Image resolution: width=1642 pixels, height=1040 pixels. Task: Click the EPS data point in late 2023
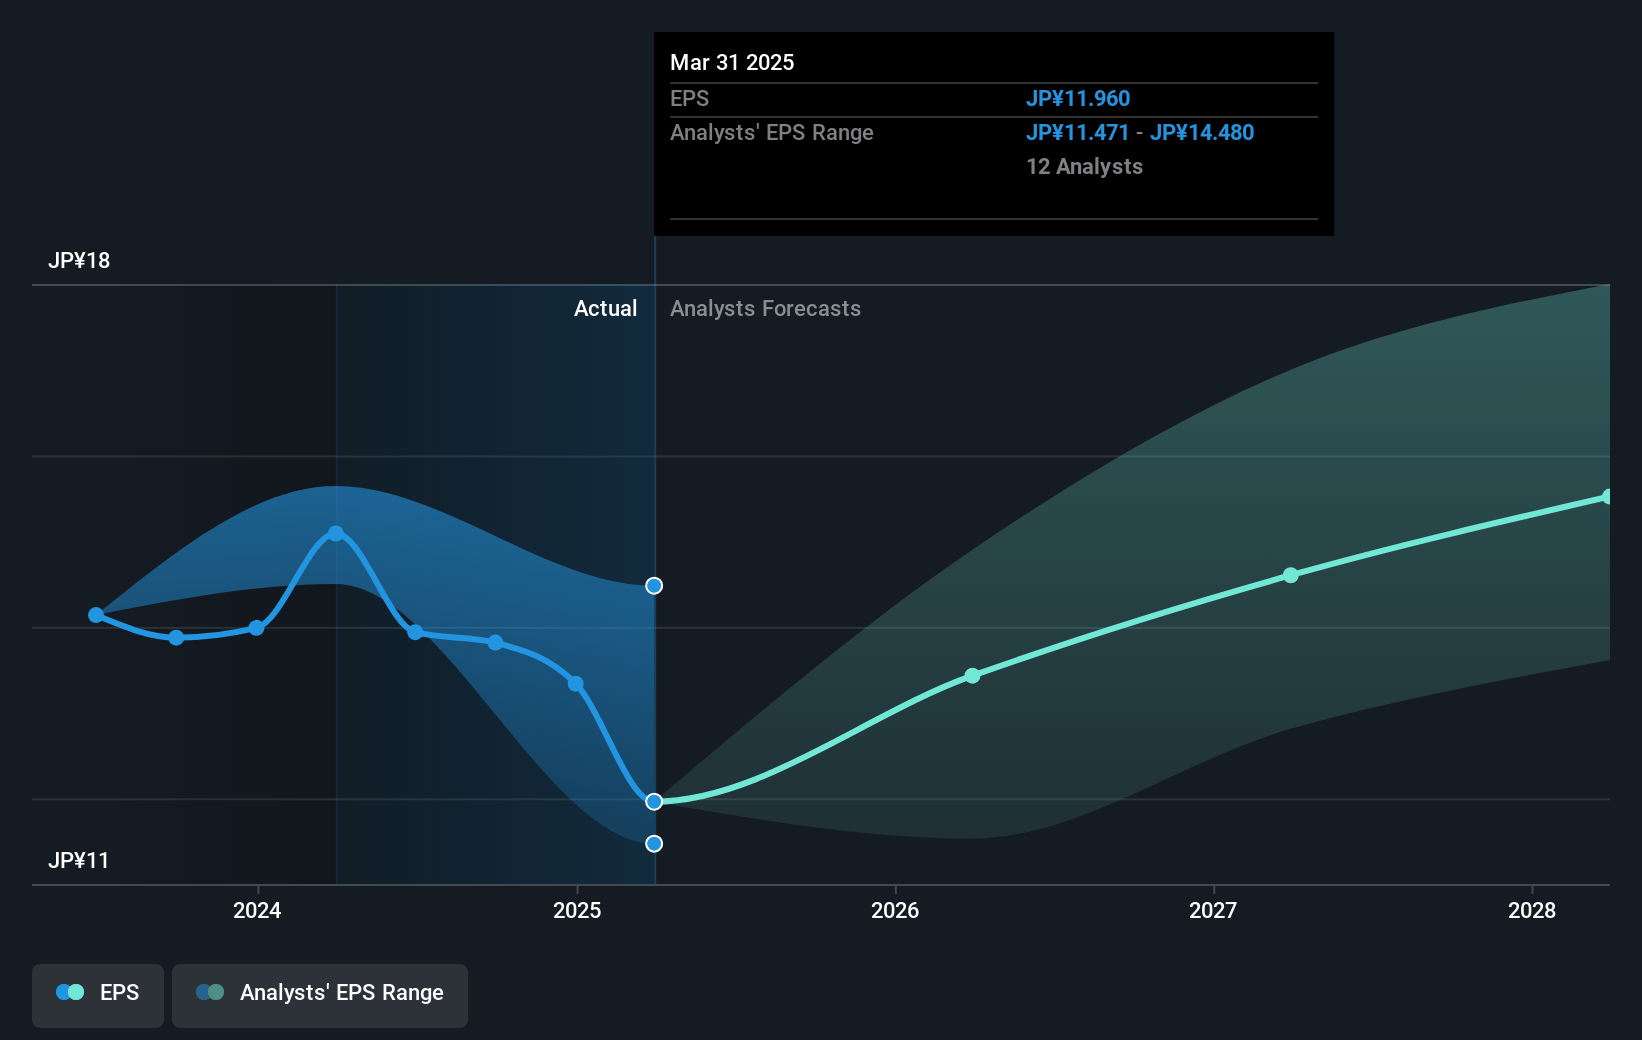176,638
